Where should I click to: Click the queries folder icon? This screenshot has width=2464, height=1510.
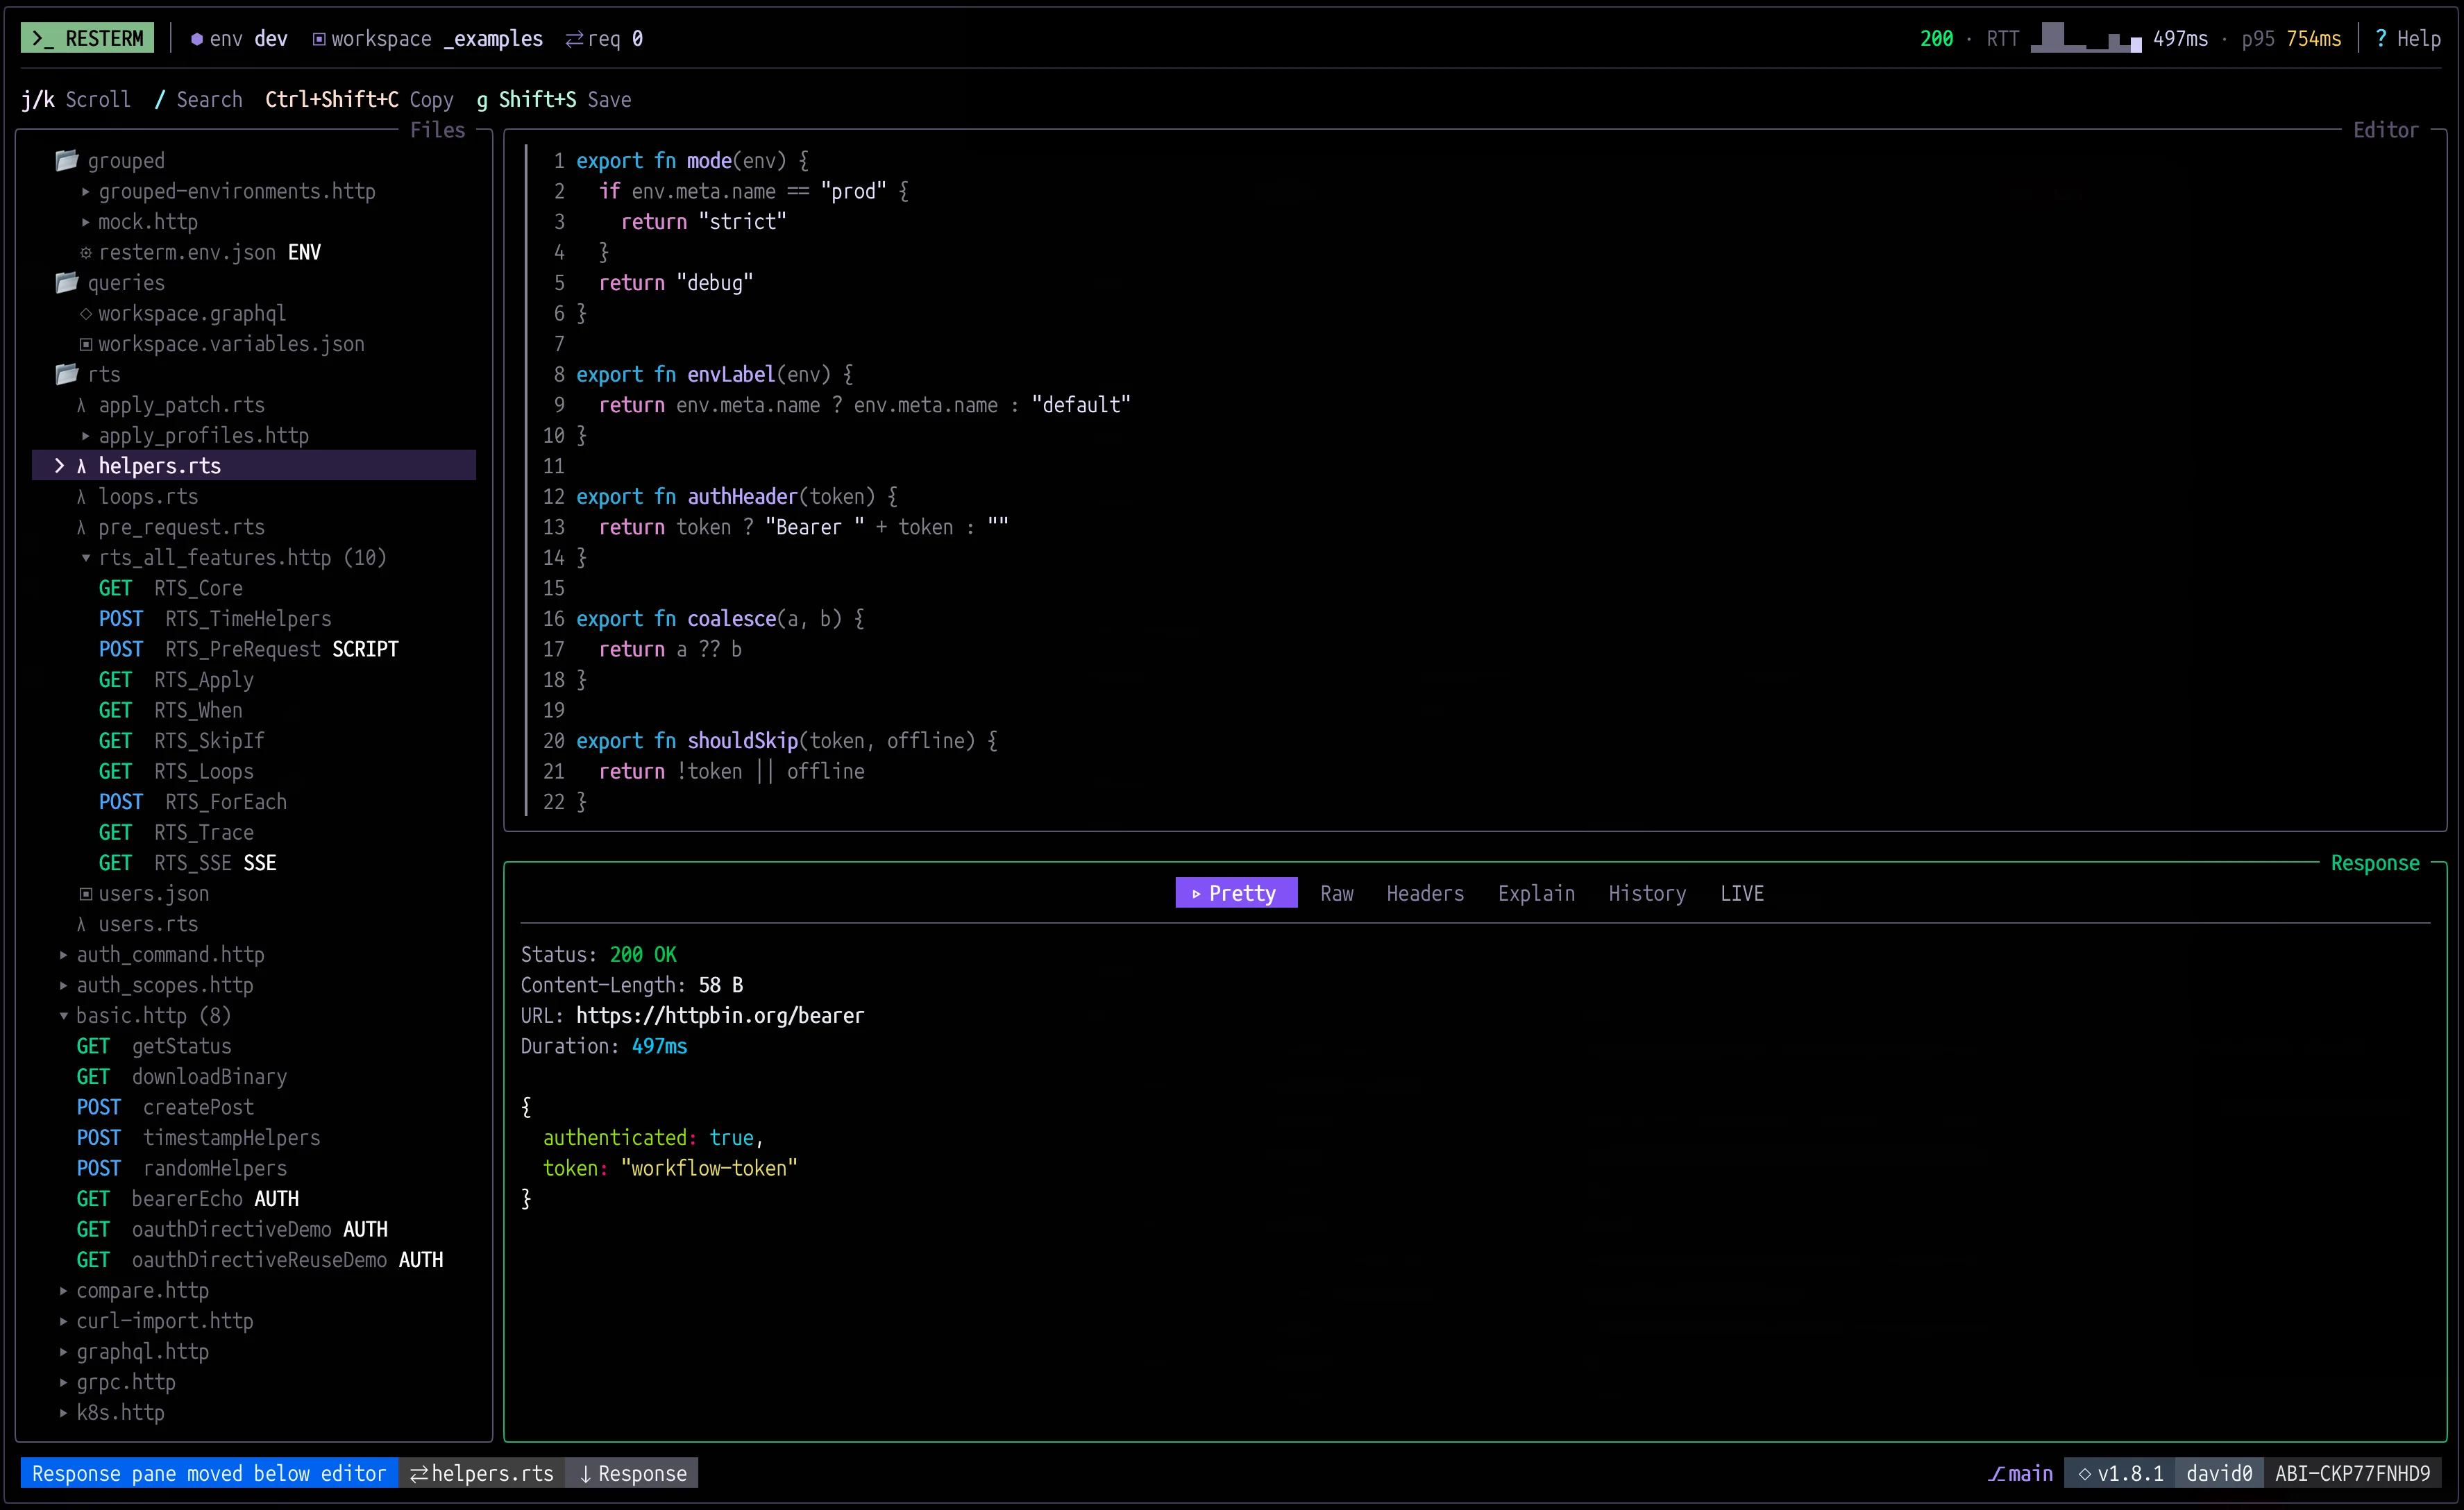tap(67, 282)
